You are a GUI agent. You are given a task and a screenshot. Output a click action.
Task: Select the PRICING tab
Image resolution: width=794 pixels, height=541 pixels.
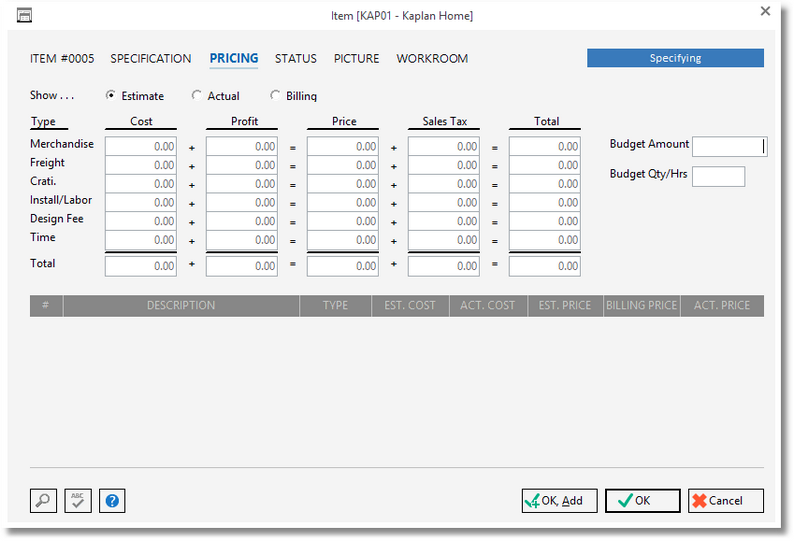click(234, 59)
